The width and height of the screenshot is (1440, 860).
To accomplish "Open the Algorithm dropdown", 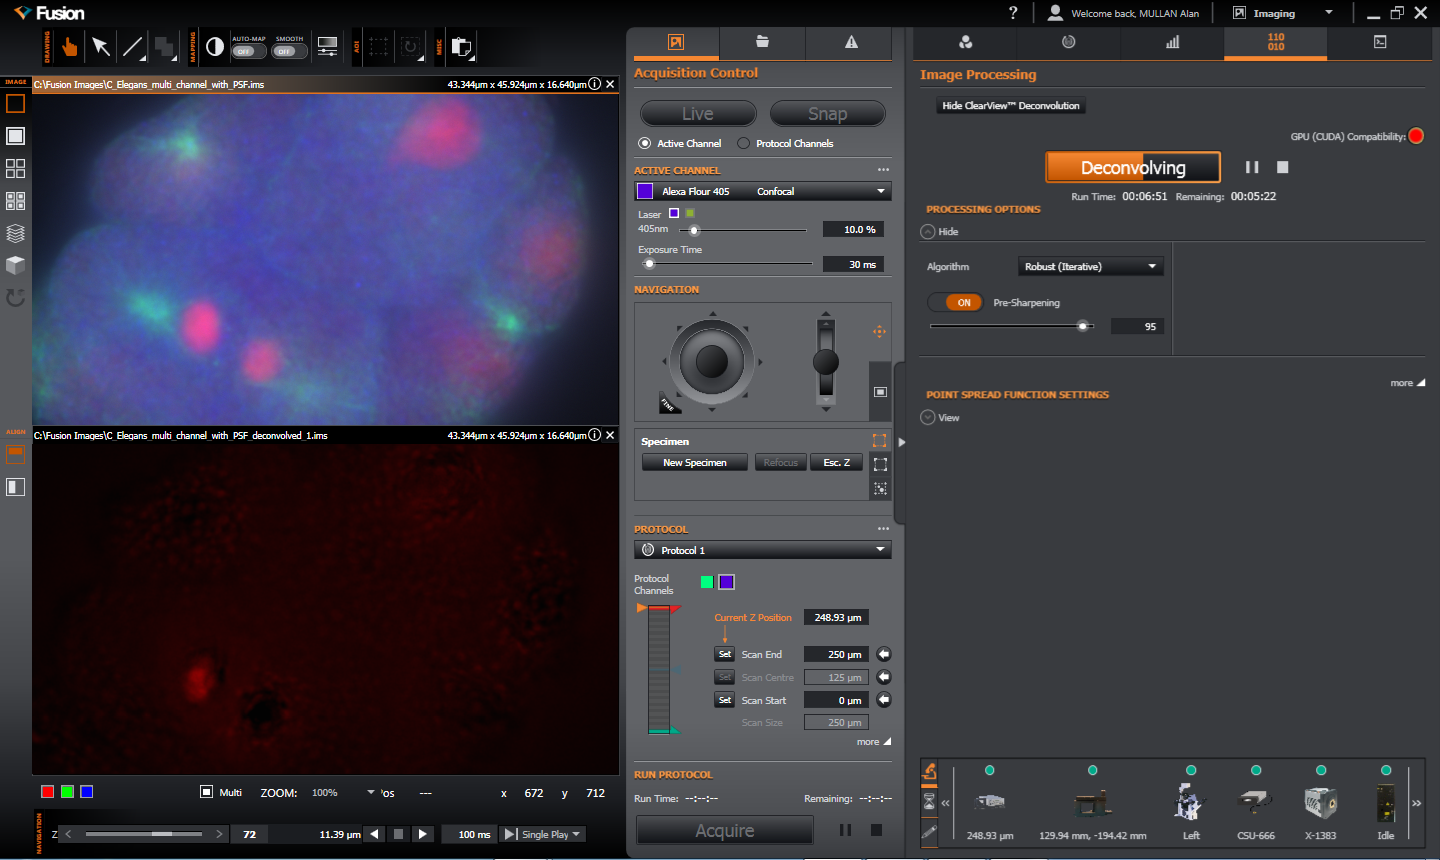I will tap(1090, 266).
